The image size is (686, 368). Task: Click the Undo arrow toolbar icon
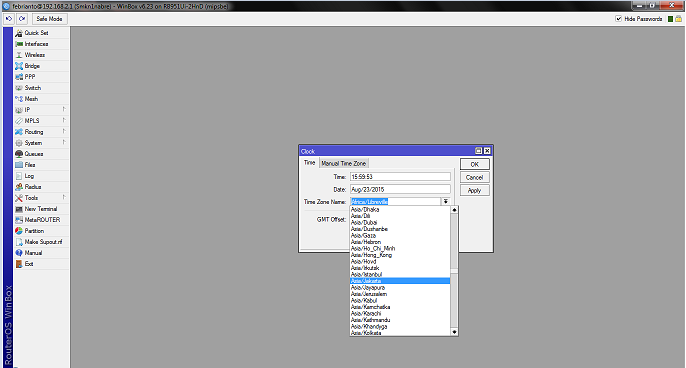click(x=9, y=19)
